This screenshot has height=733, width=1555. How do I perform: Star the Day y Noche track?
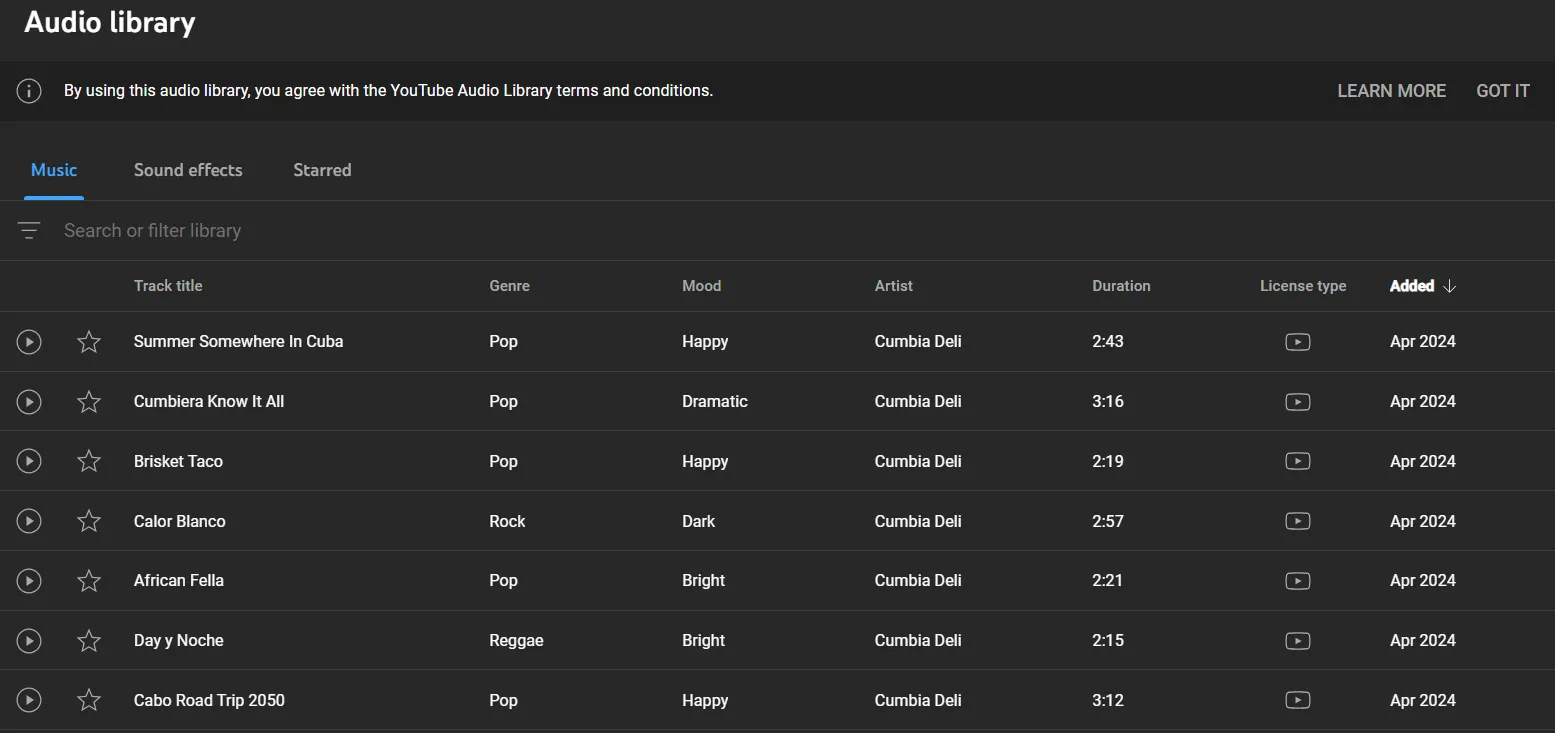(89, 641)
